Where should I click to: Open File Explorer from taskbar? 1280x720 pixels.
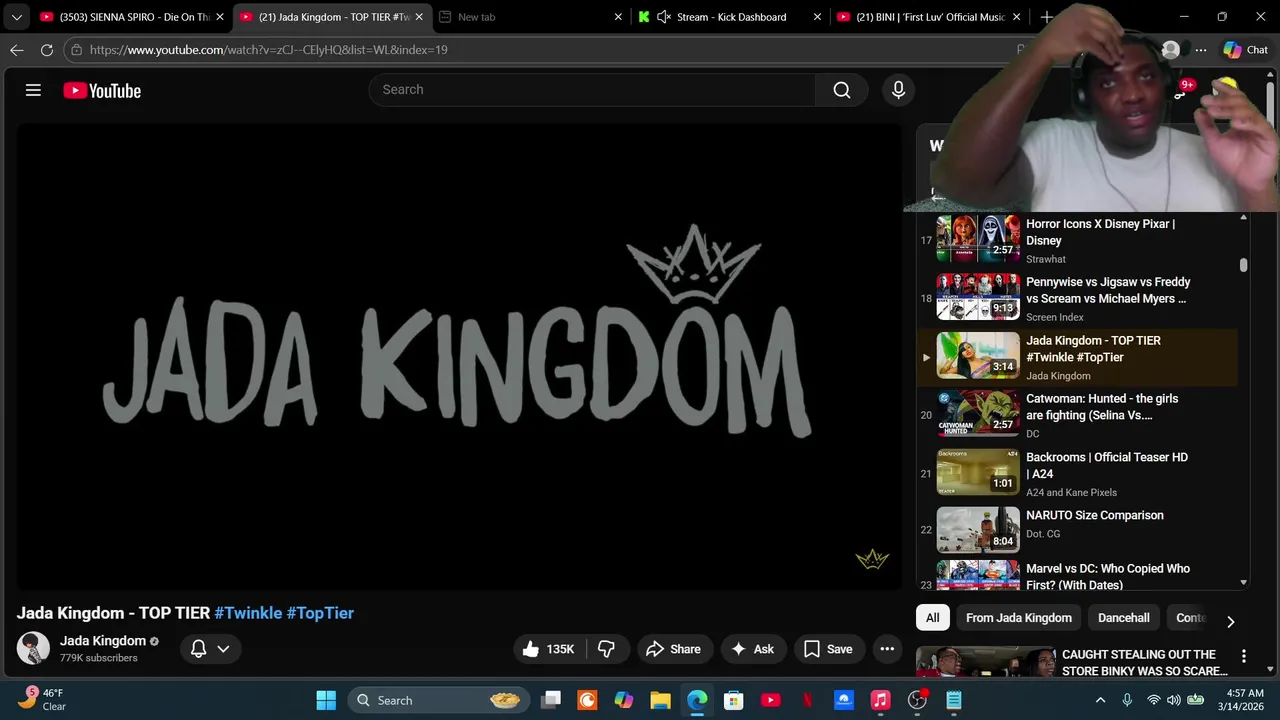[660, 700]
